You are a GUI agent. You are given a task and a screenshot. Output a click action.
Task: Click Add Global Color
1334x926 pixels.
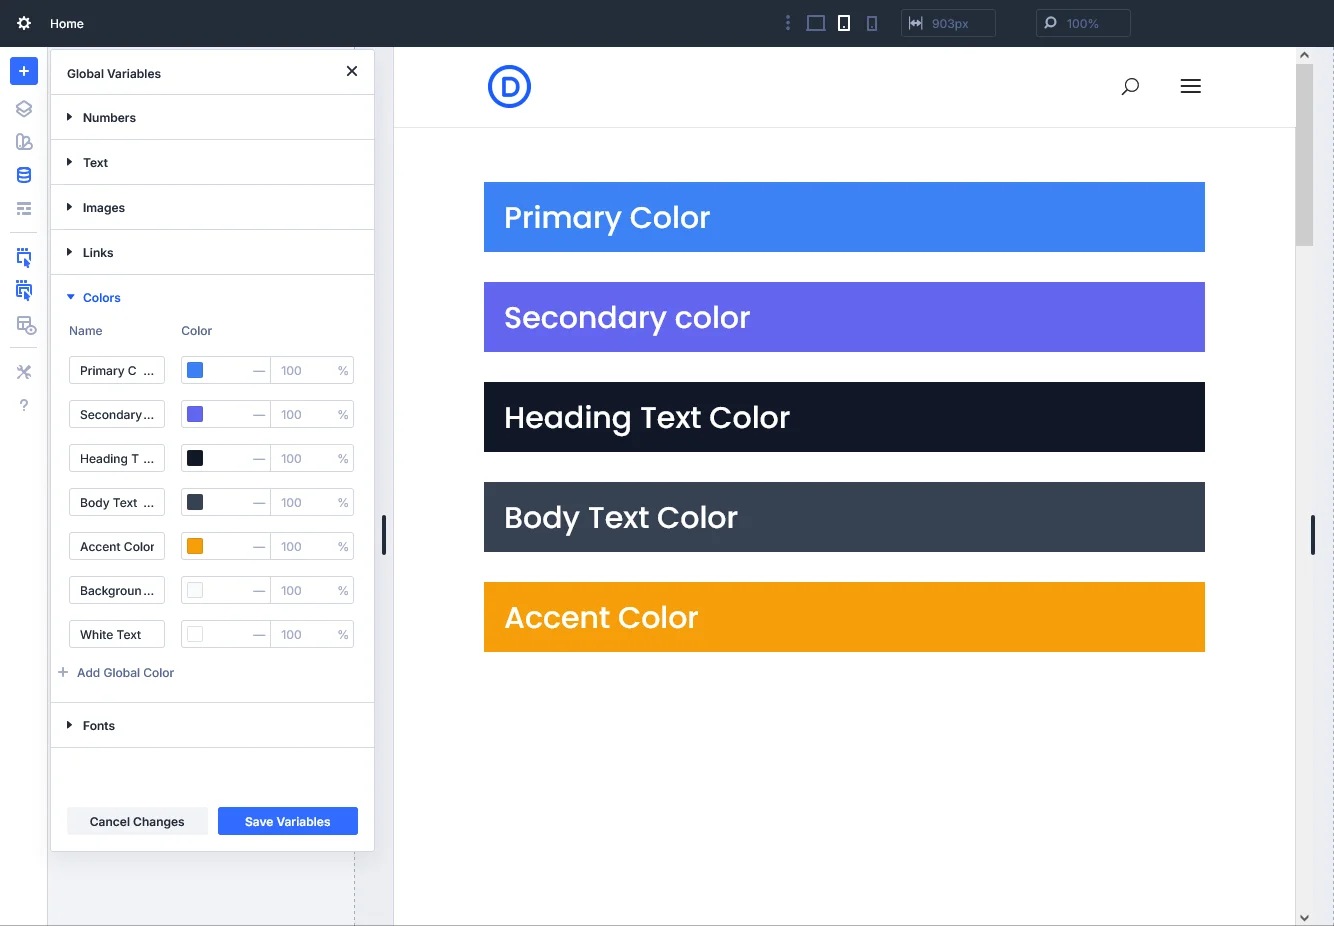pyautogui.click(x=125, y=673)
